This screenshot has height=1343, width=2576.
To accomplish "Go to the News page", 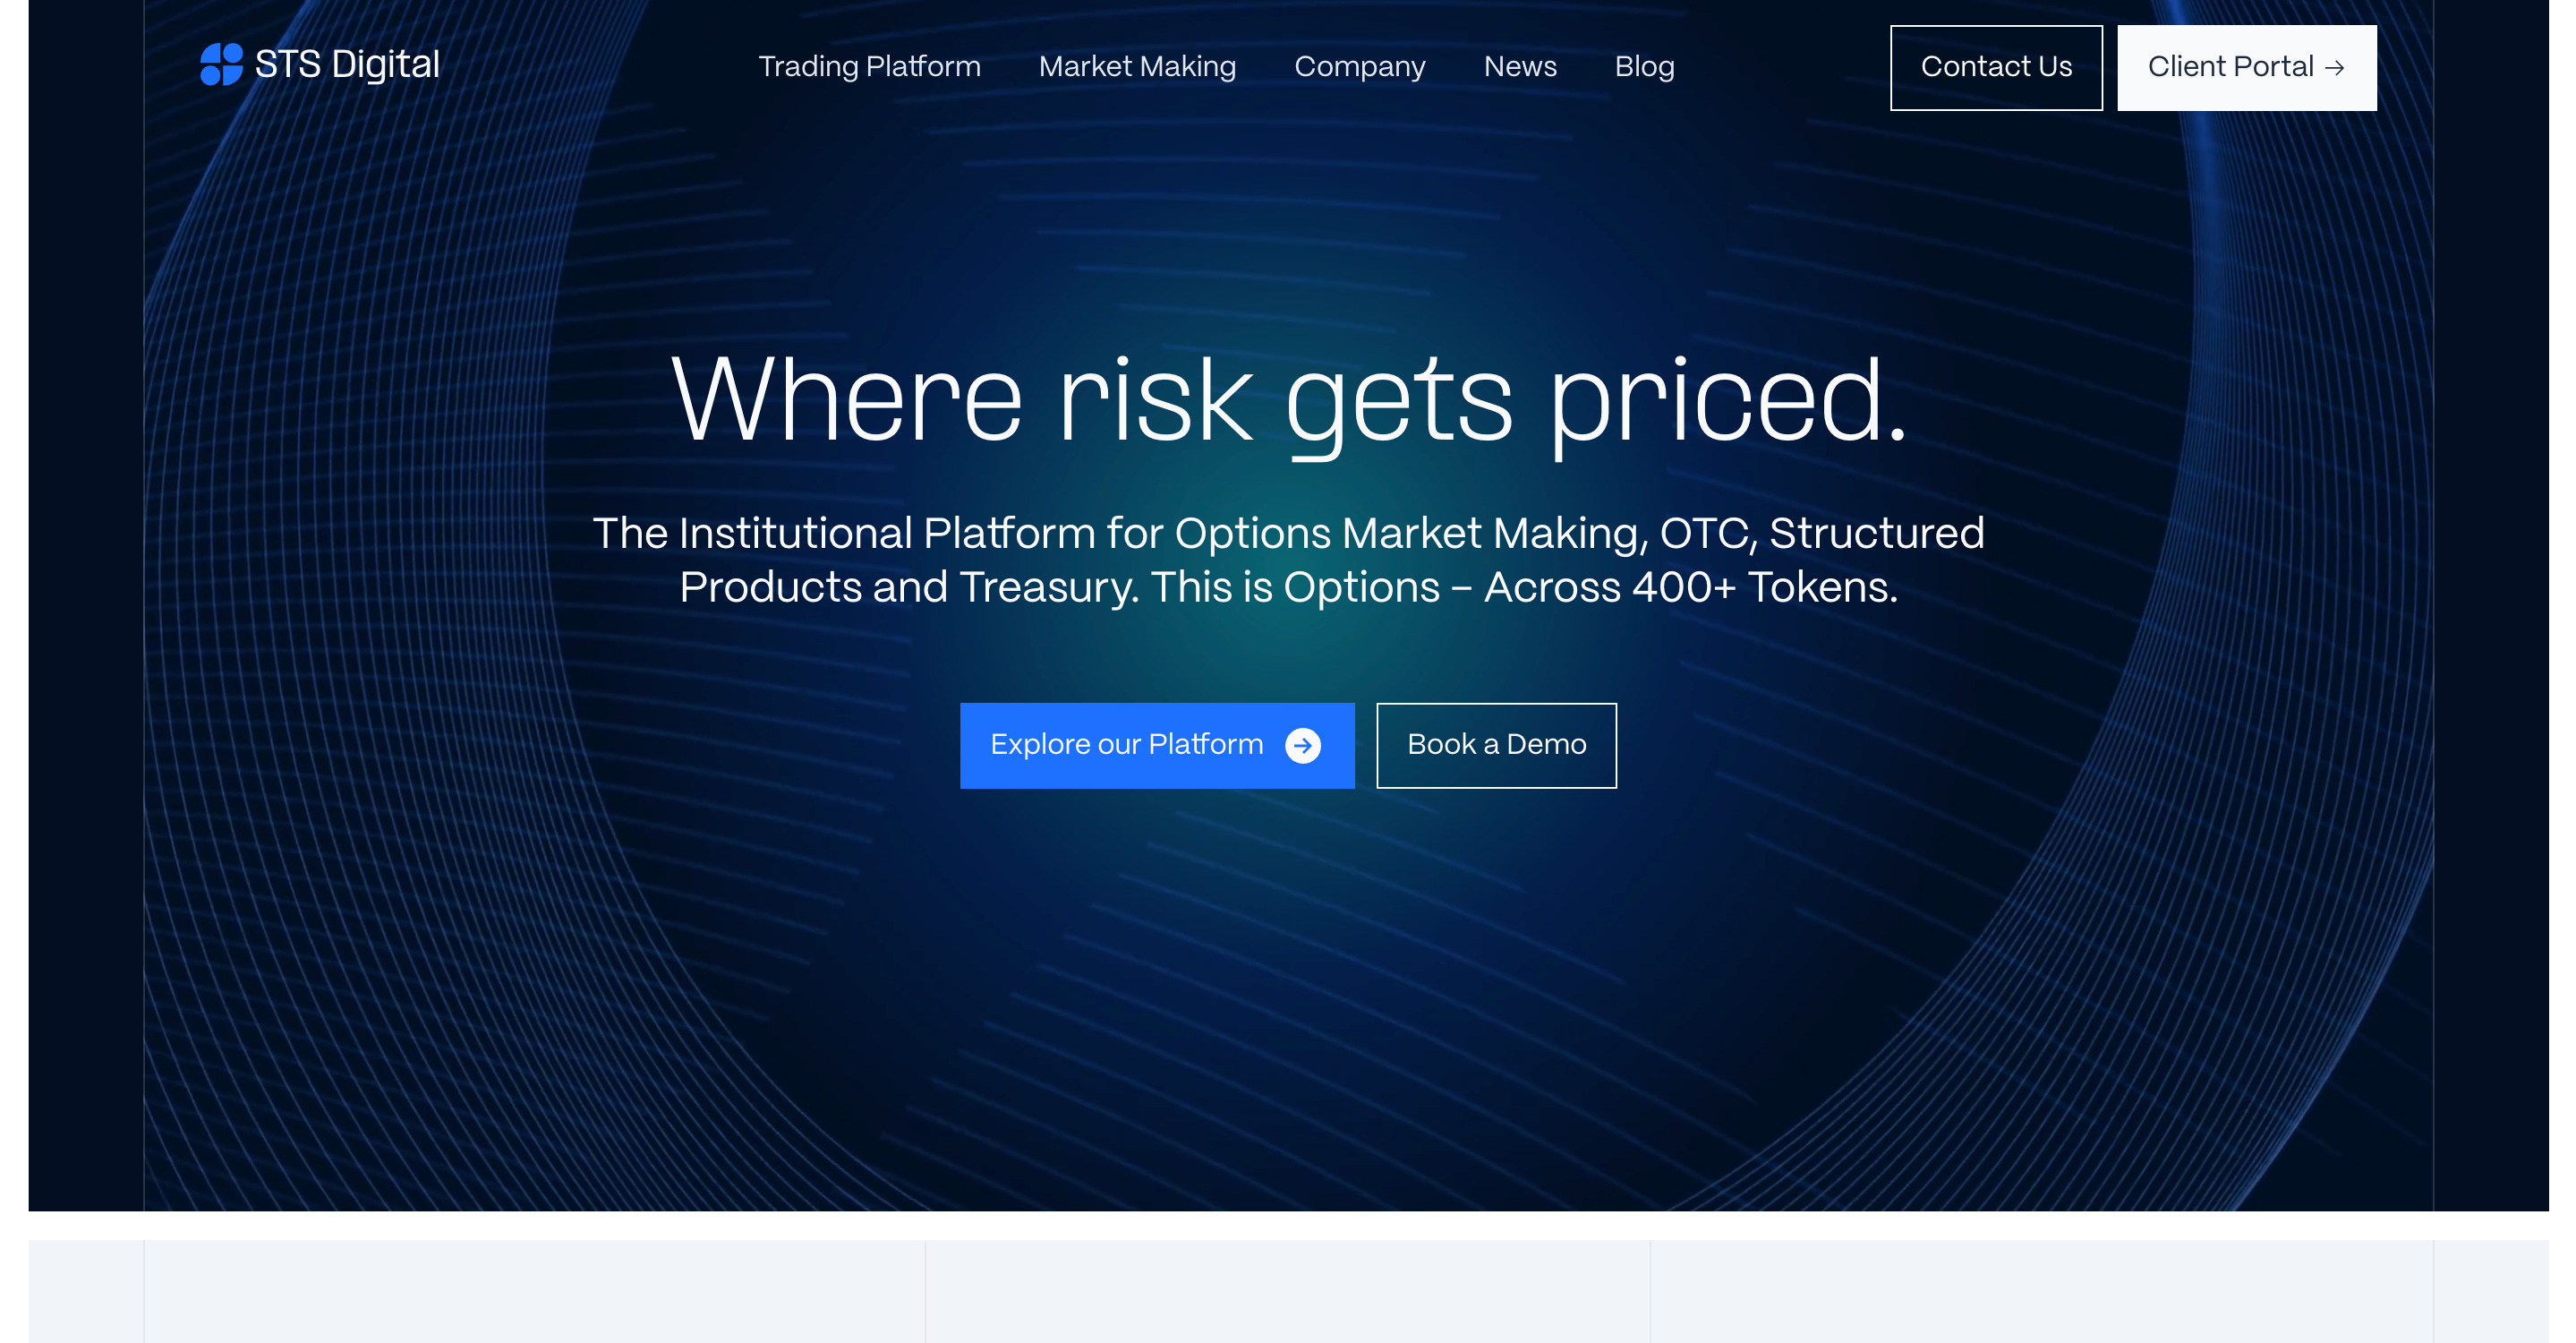I will (1519, 67).
